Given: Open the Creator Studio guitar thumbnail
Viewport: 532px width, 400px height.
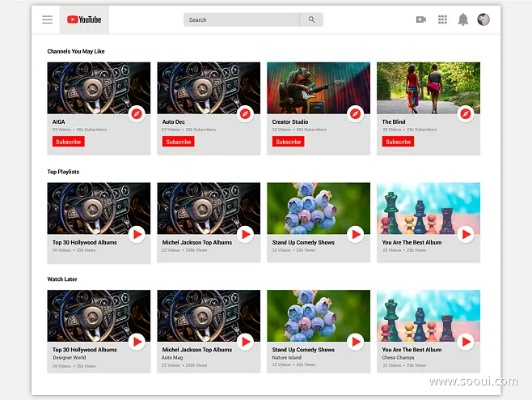Looking at the screenshot, I should (x=319, y=88).
